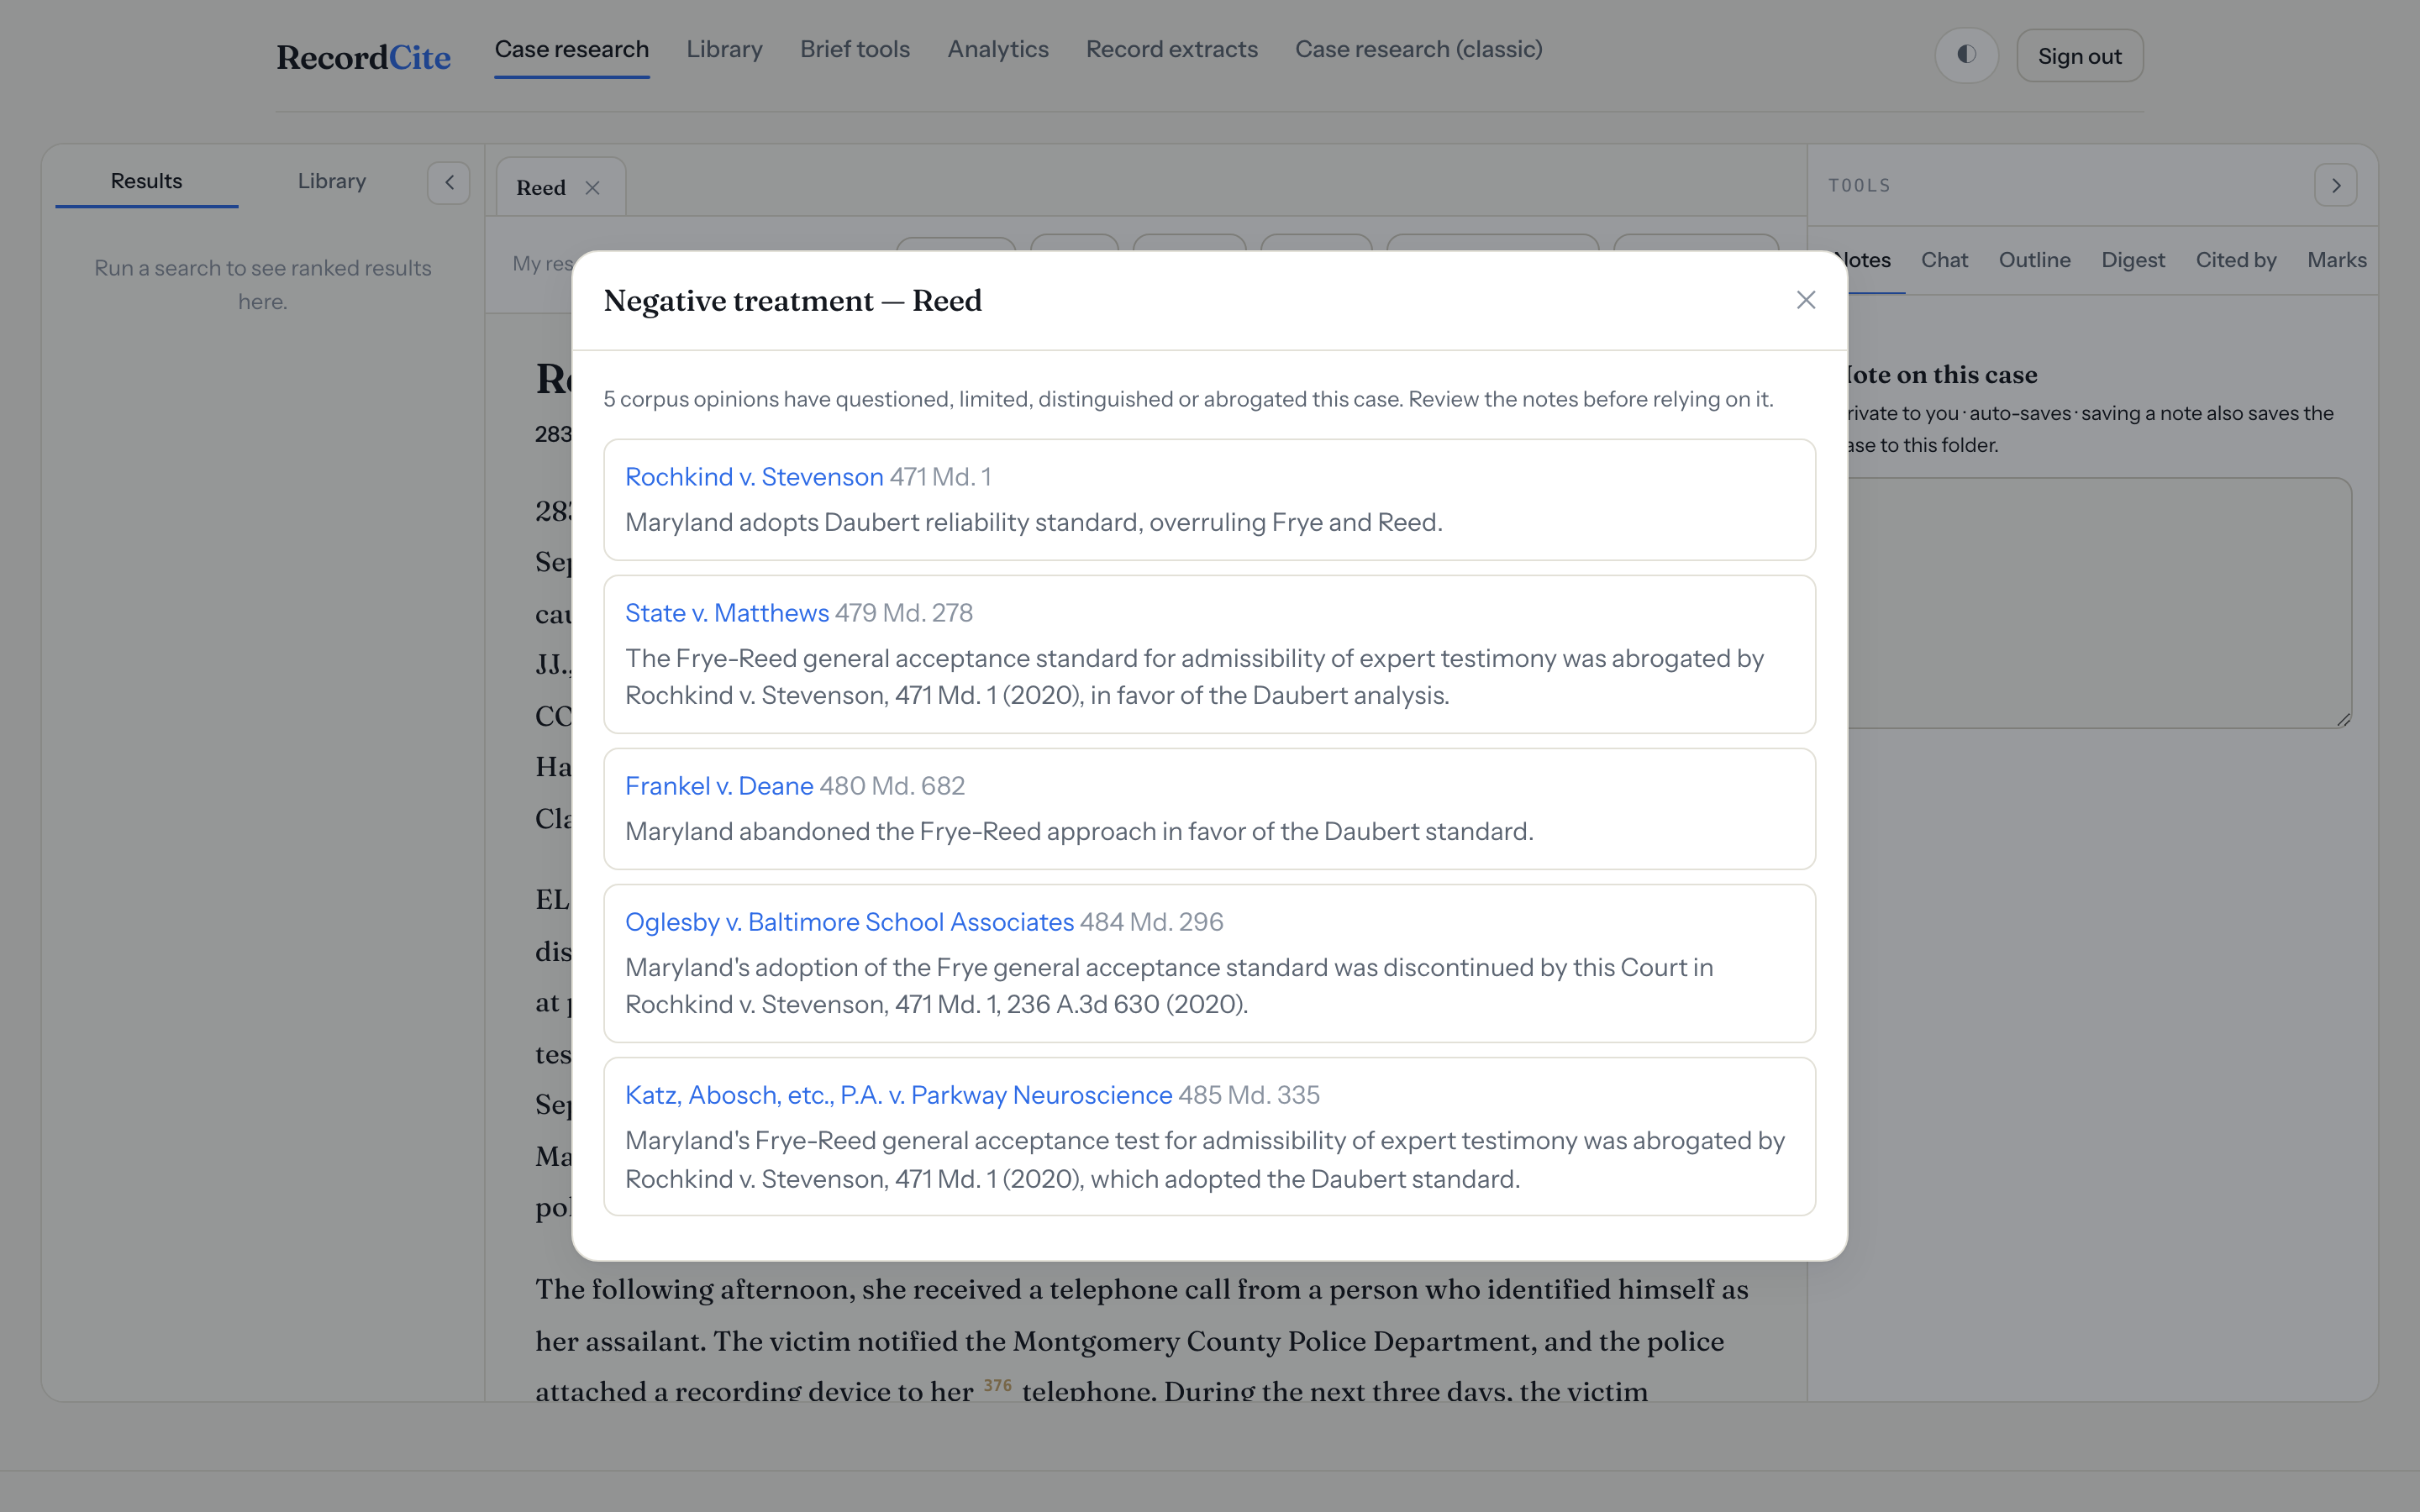Click 'Negative treatment — Reed' dialog title
2420x1512 pixels.
point(792,300)
